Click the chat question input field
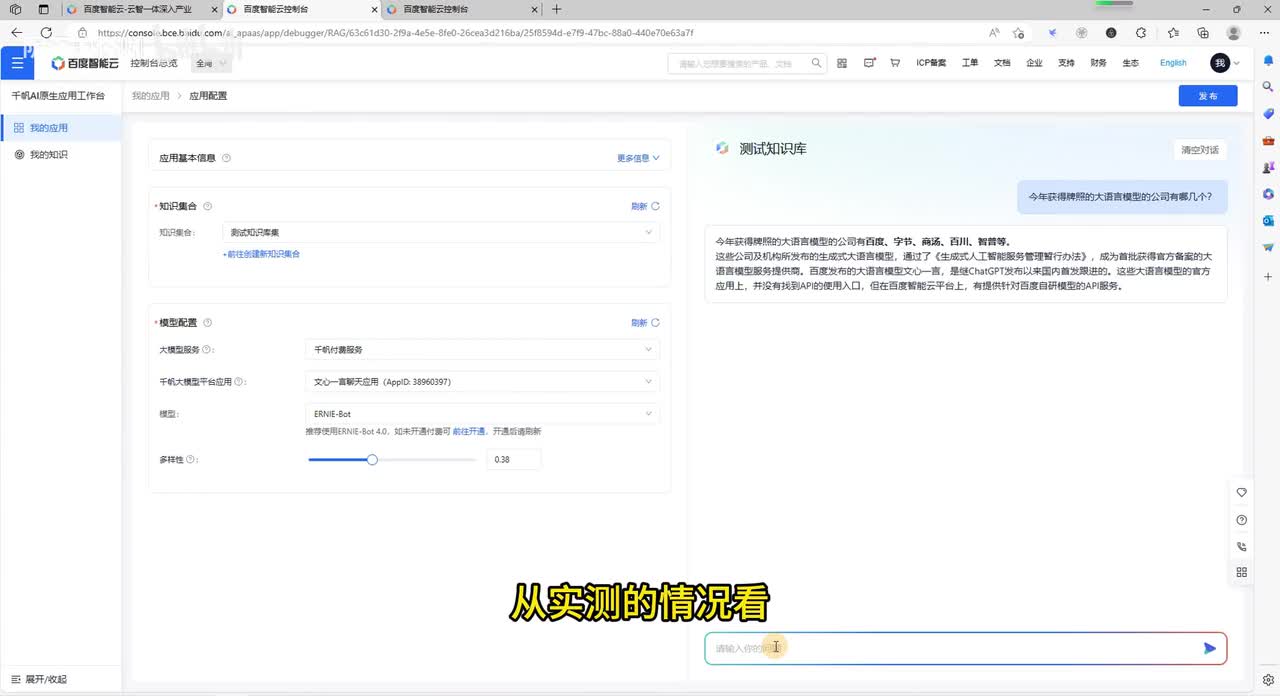1280x696 pixels. point(950,648)
